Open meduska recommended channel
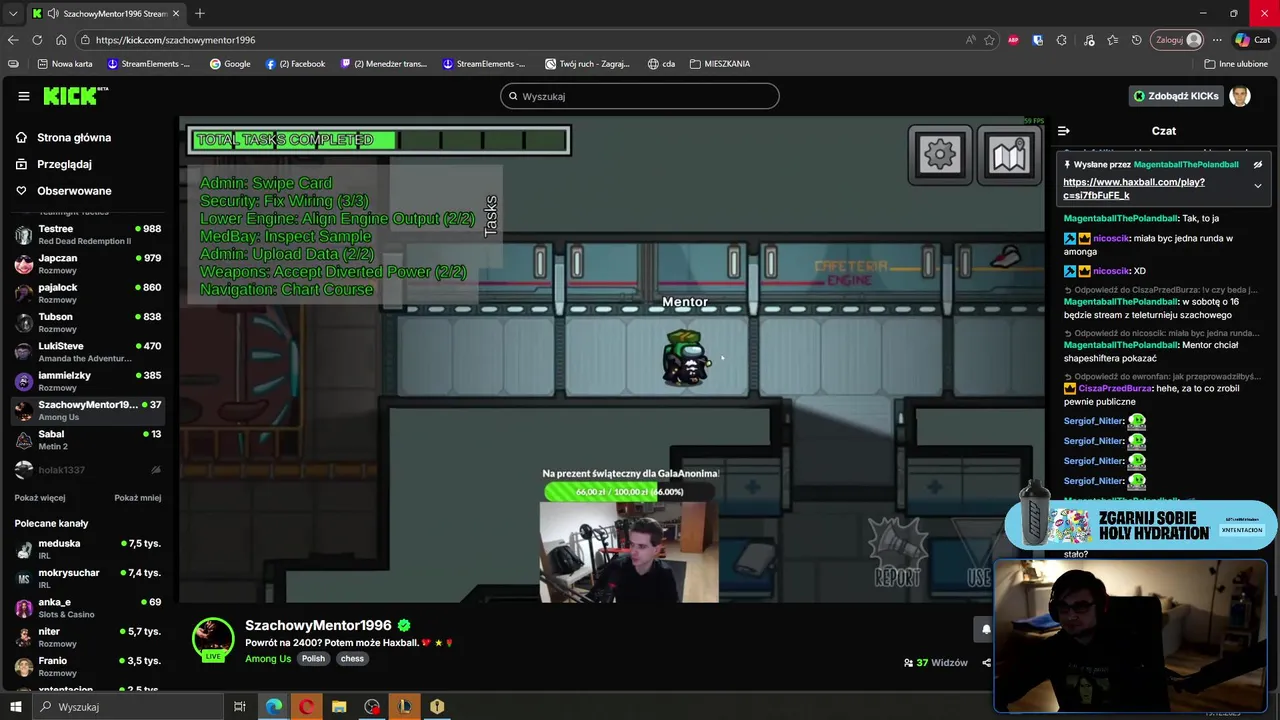This screenshot has height=720, width=1280. [88, 549]
